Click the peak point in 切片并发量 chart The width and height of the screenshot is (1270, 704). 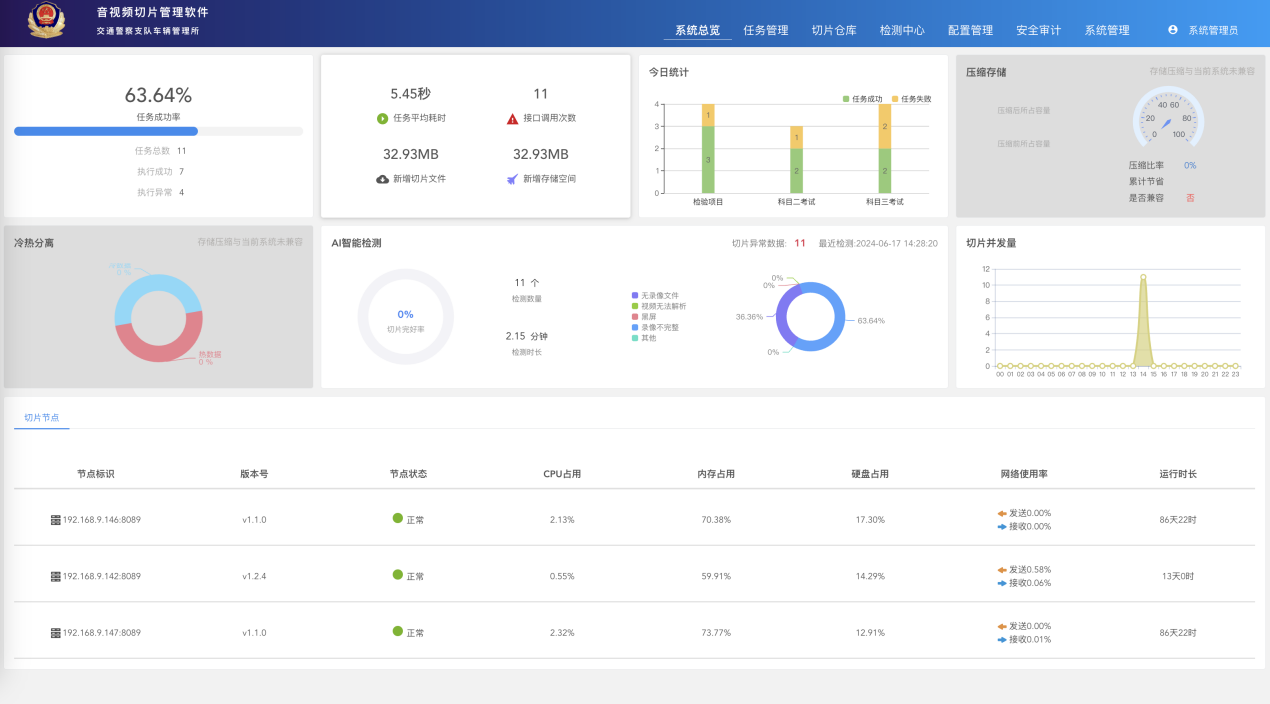click(1143, 277)
